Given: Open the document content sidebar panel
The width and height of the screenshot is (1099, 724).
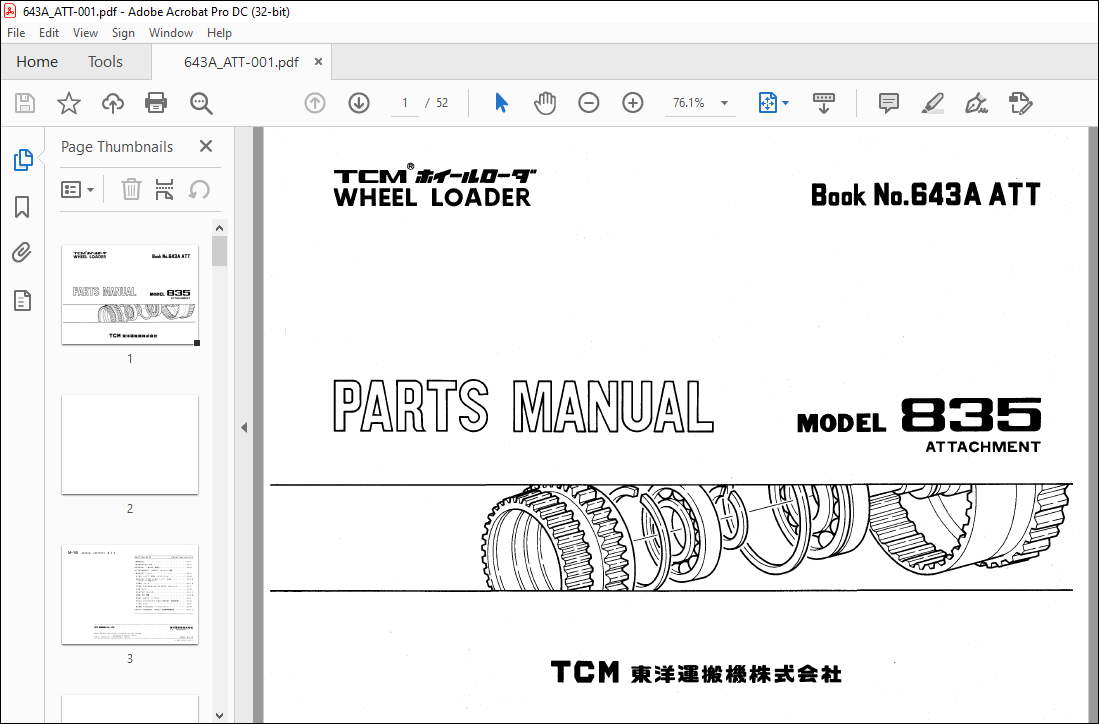Looking at the screenshot, I should tap(22, 301).
